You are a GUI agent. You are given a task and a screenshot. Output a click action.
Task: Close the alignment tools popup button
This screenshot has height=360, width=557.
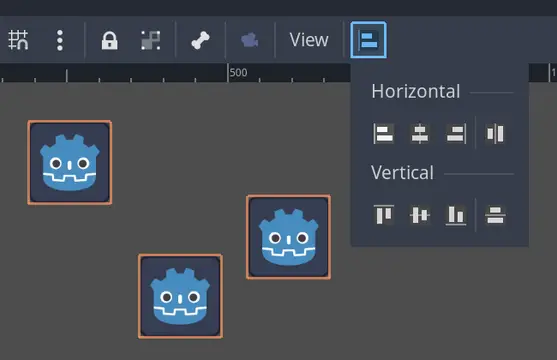point(368,40)
